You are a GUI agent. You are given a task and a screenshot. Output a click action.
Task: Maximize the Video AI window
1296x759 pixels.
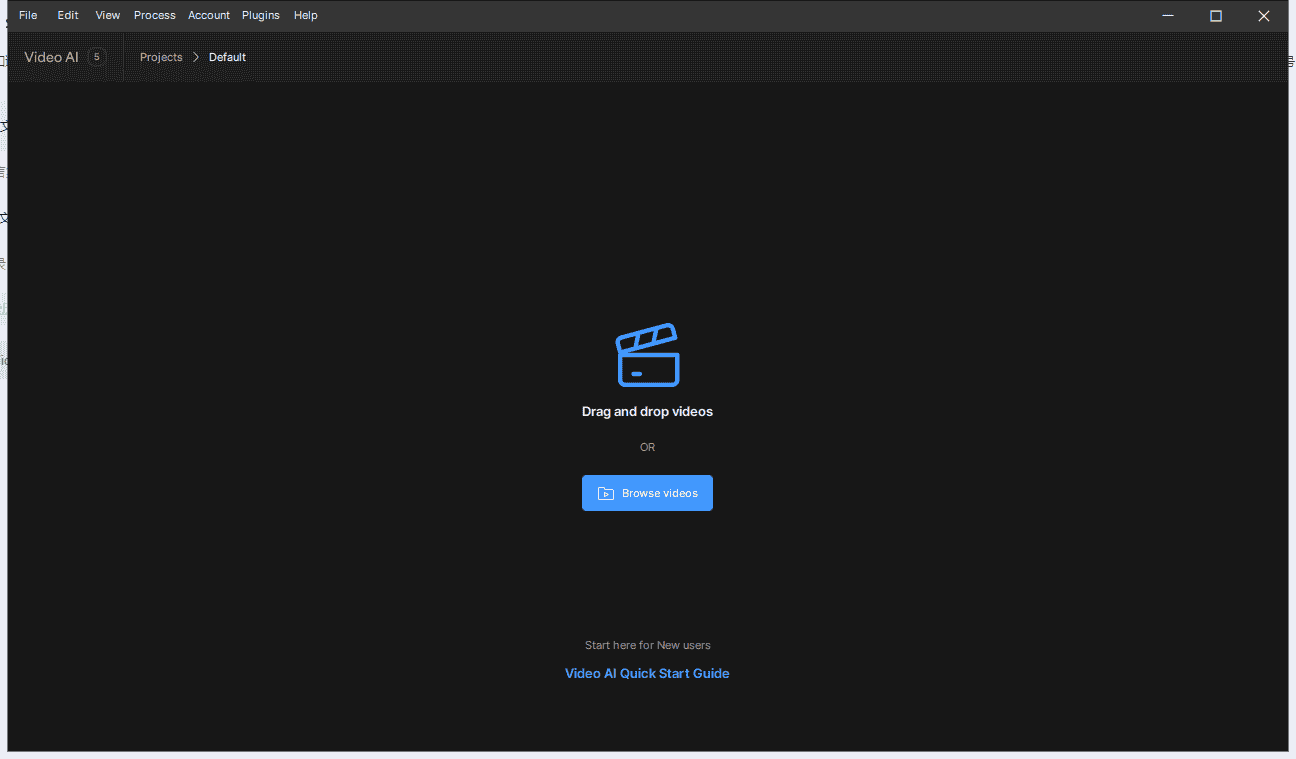[x=1216, y=15]
